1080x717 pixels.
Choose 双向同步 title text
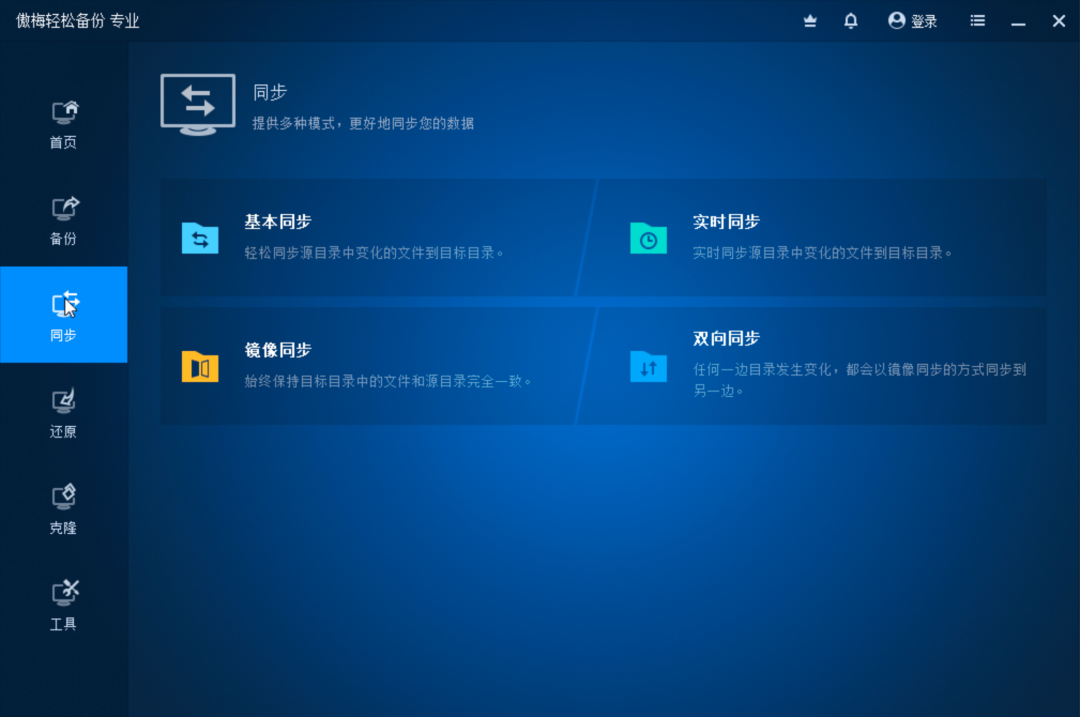[x=726, y=338]
